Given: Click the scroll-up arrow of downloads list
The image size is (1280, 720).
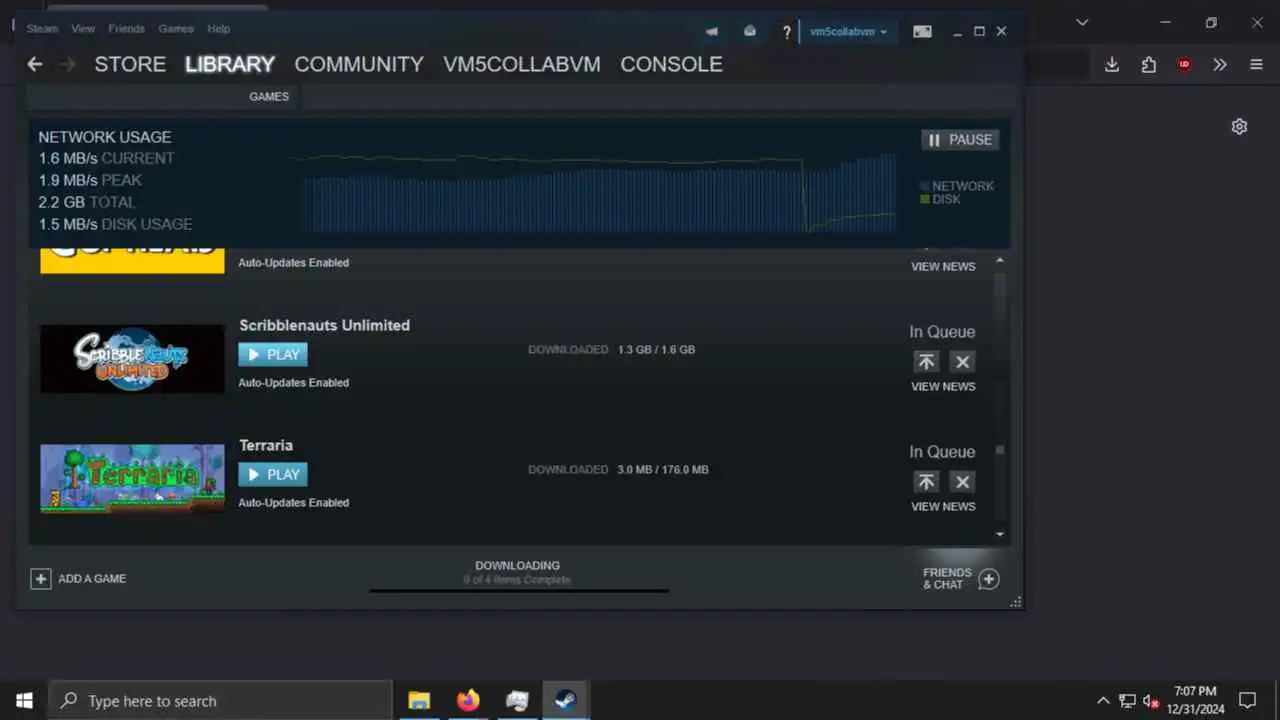Looking at the screenshot, I should 999,261.
